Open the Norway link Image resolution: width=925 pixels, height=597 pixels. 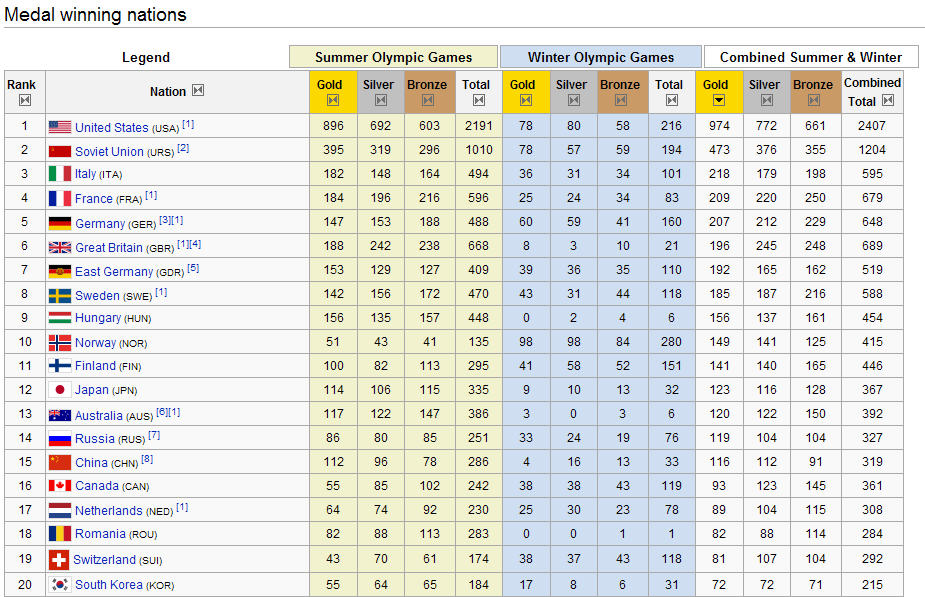(95, 343)
